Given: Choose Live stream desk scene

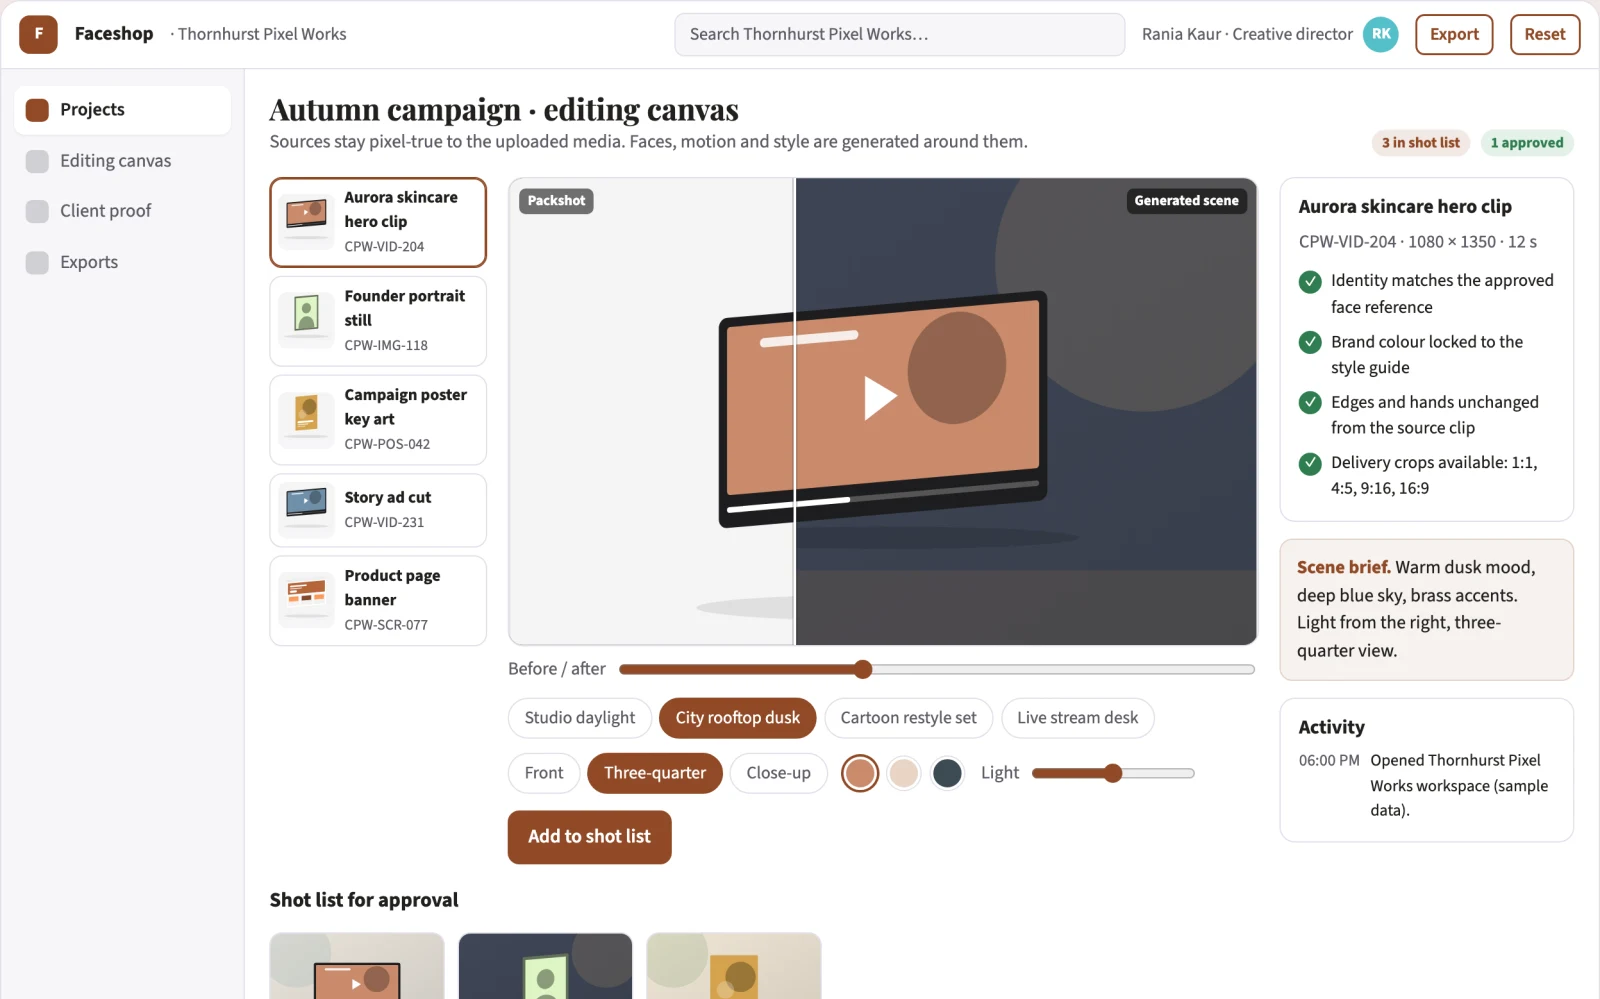Looking at the screenshot, I should (x=1078, y=718).
